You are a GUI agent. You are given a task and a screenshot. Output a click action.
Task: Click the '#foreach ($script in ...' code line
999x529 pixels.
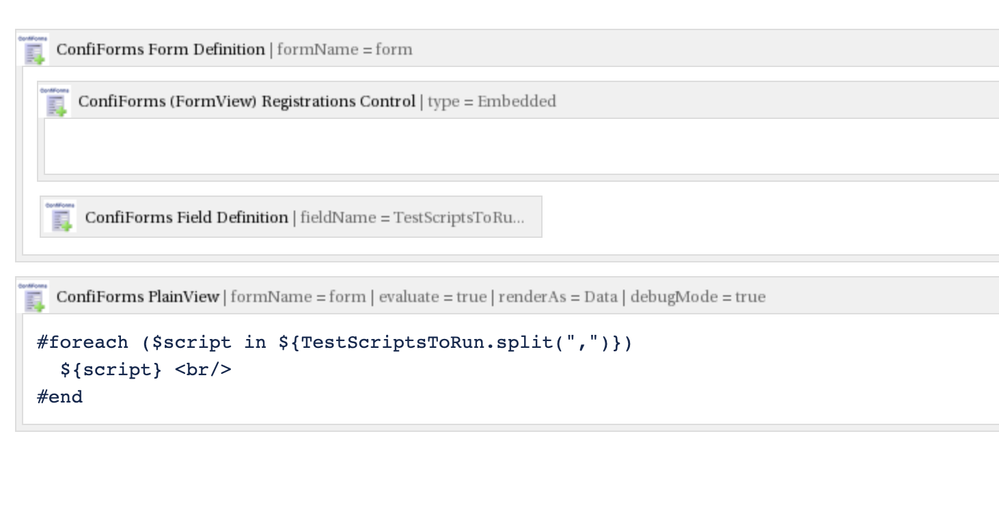334,343
